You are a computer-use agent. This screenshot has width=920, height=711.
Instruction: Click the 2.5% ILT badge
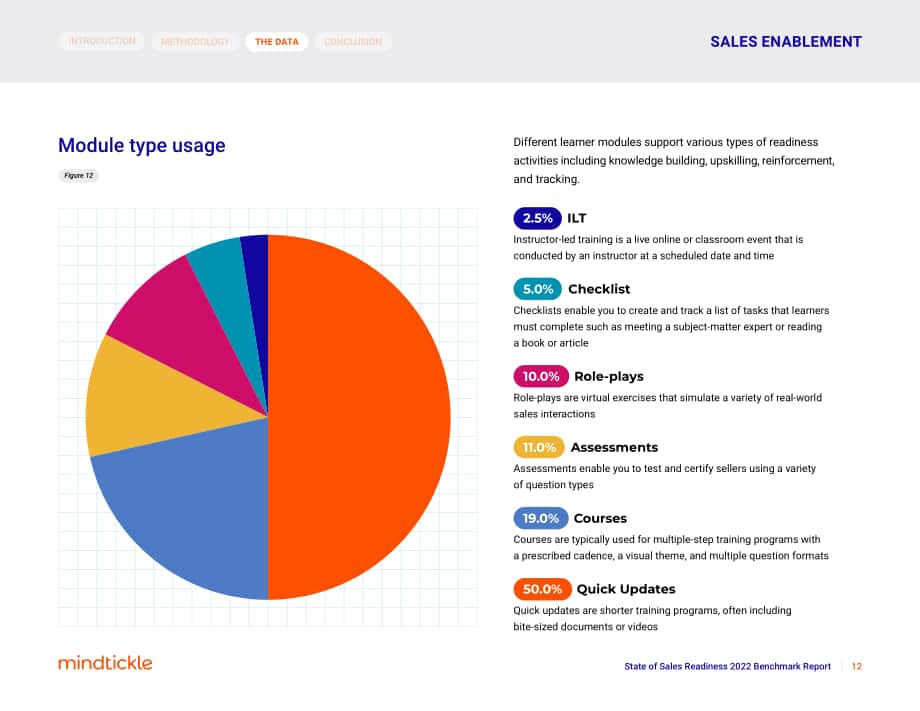[x=537, y=218]
